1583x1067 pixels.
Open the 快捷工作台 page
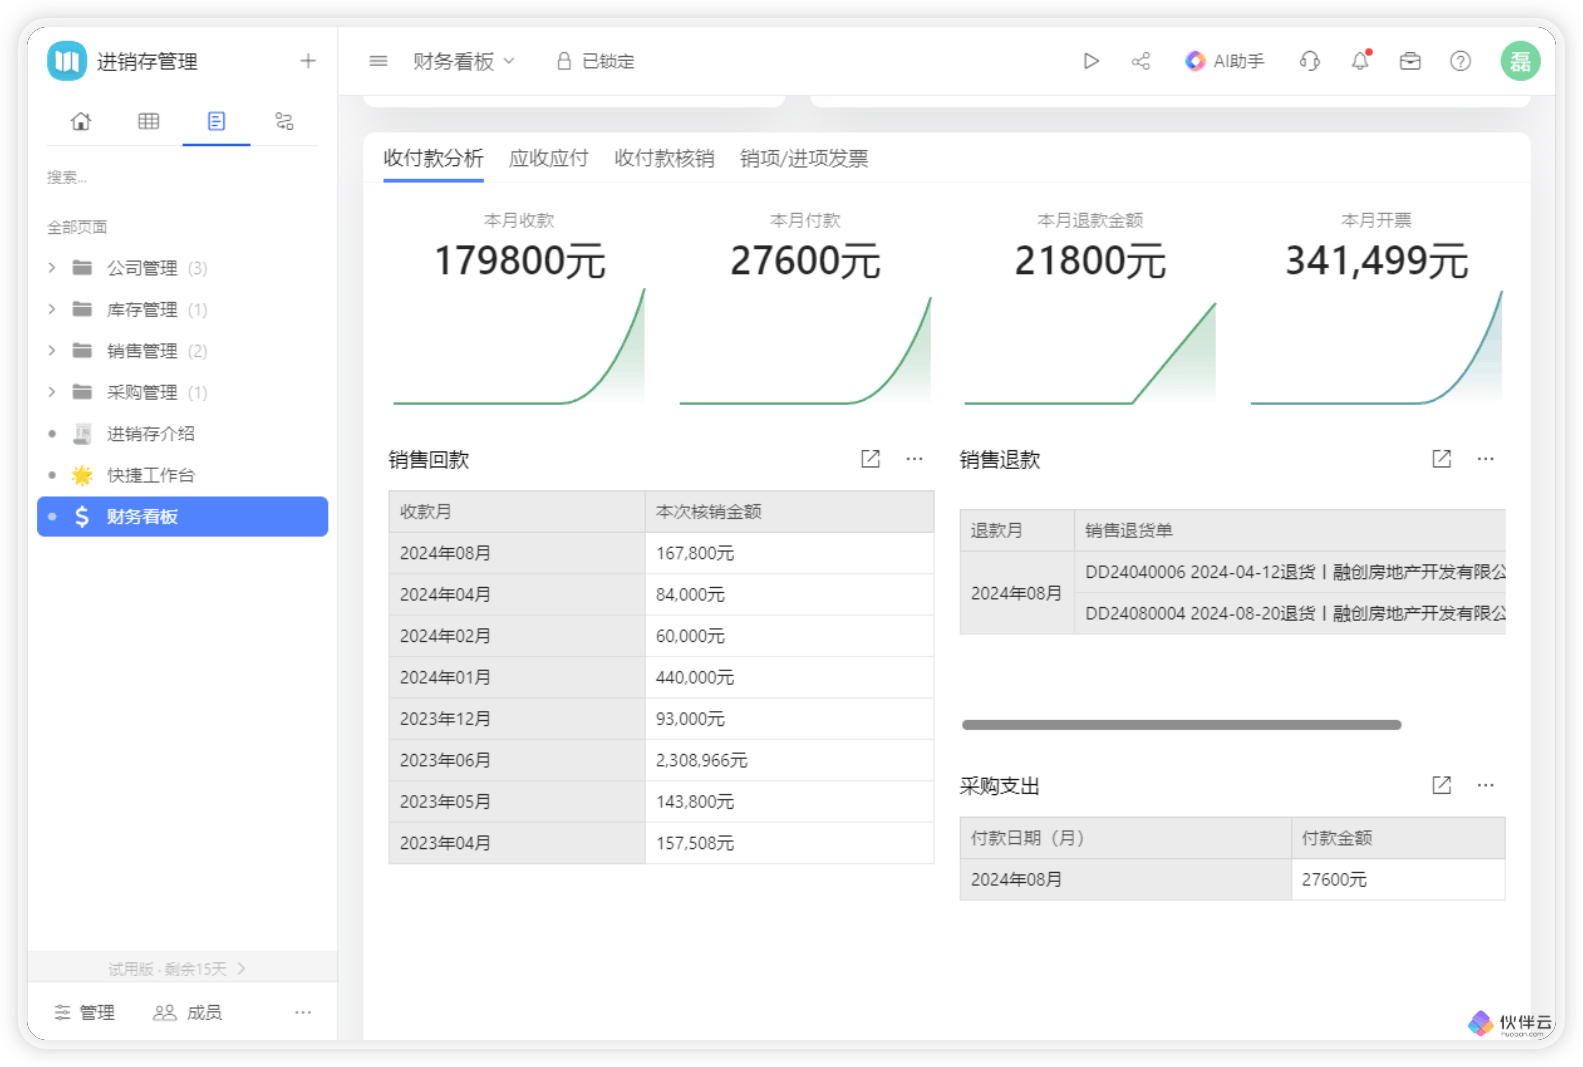pyautogui.click(x=182, y=475)
